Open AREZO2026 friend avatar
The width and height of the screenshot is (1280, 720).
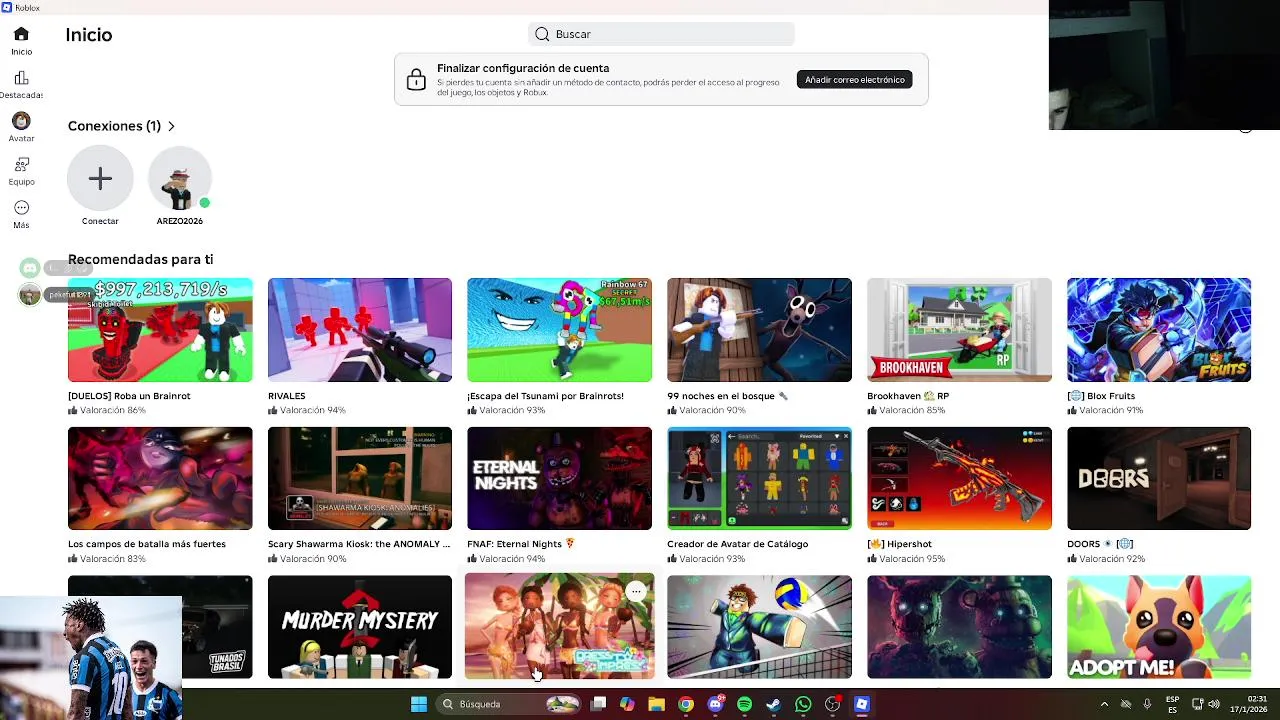click(x=180, y=179)
